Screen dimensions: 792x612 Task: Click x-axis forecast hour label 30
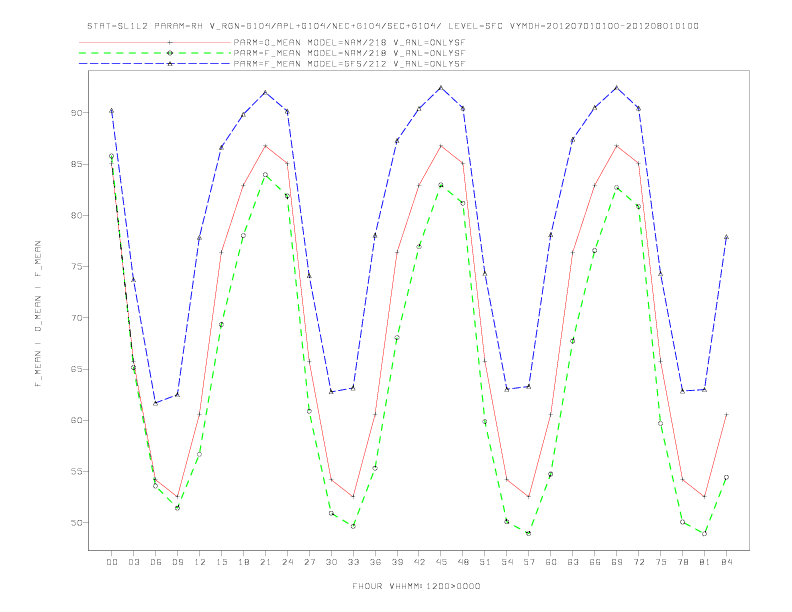(x=331, y=562)
